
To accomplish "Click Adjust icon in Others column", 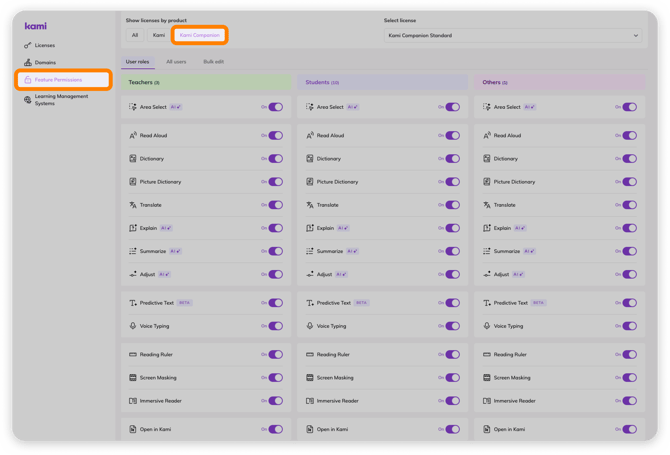I will click(487, 274).
